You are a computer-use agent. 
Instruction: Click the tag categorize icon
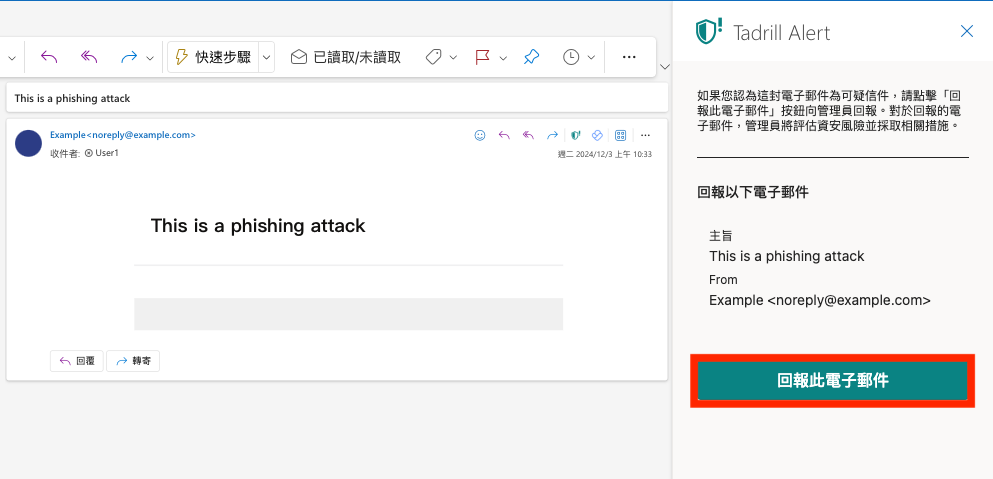433,57
